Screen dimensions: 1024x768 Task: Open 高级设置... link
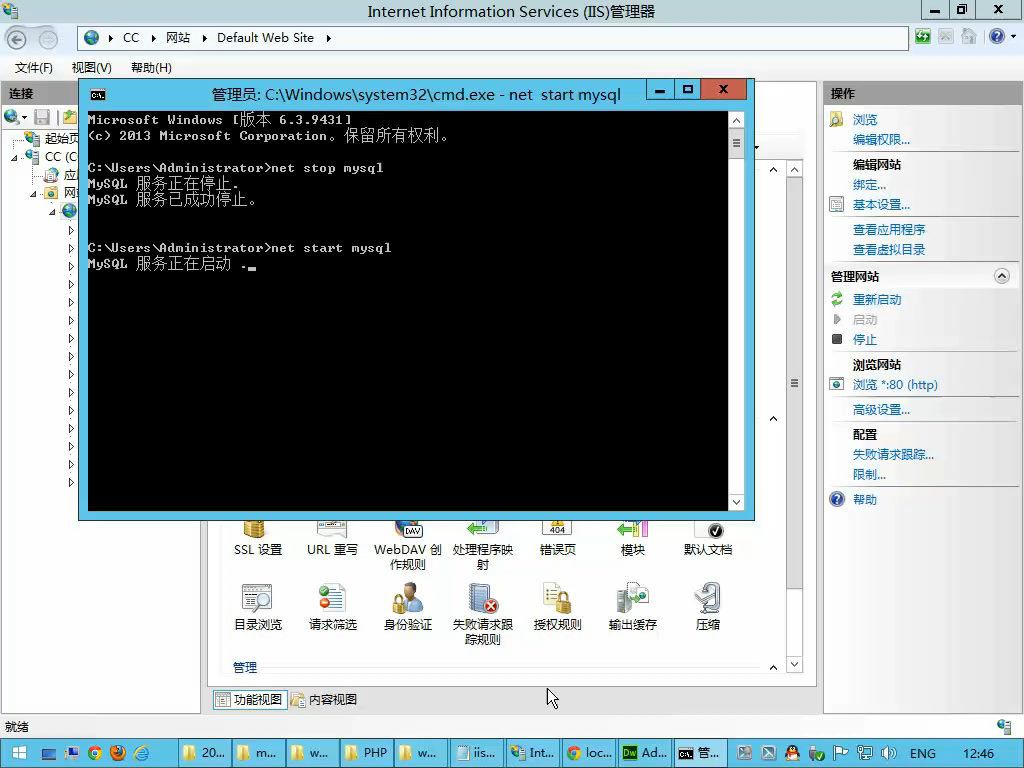[x=881, y=410]
